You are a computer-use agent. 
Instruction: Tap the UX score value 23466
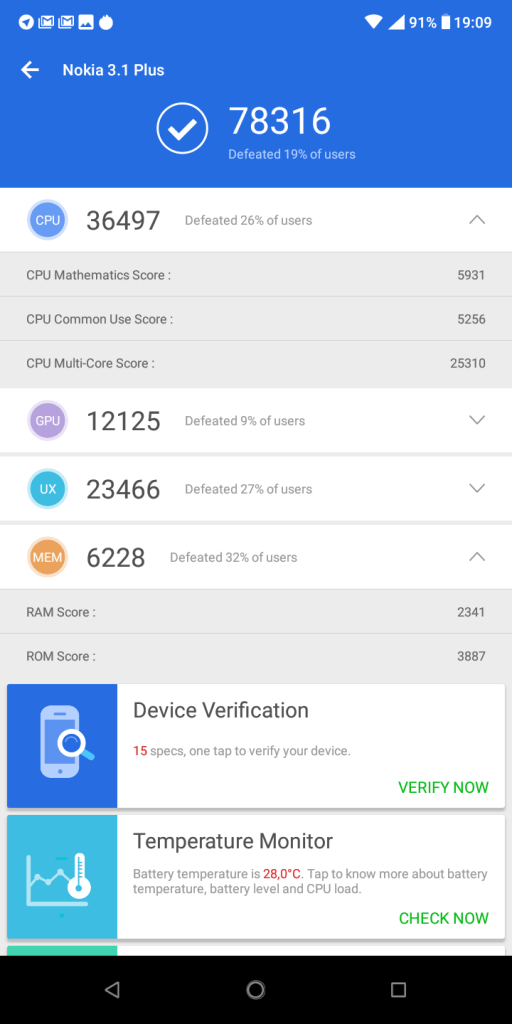click(123, 489)
